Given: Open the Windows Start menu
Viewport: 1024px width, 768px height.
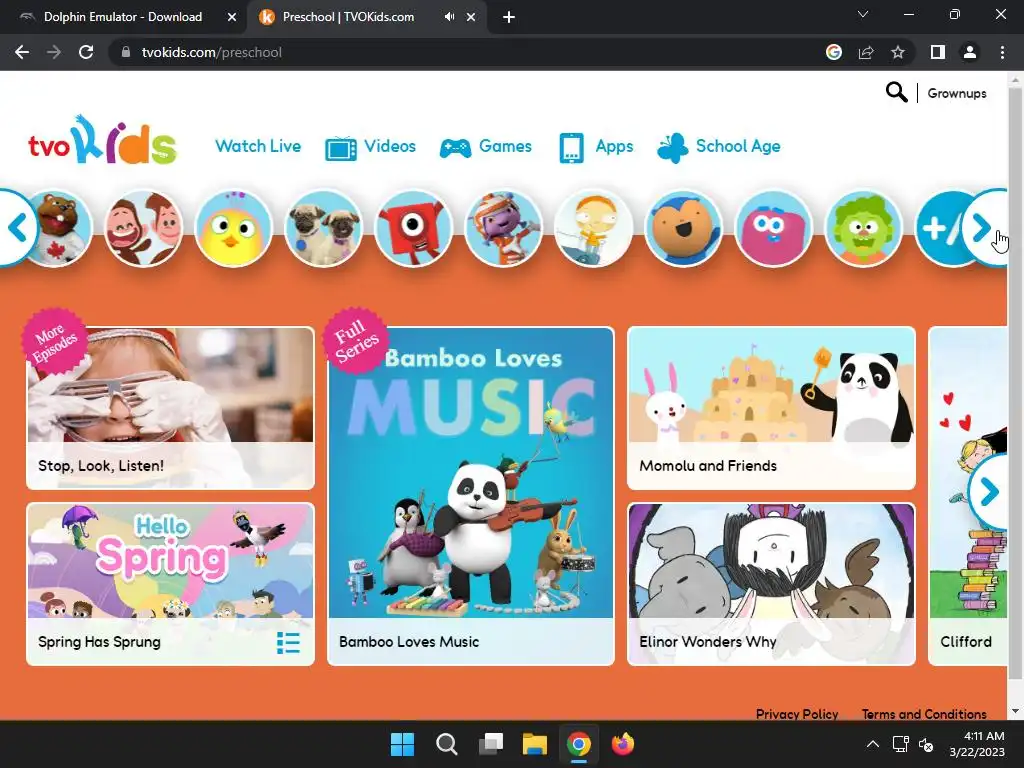Looking at the screenshot, I should [x=402, y=744].
